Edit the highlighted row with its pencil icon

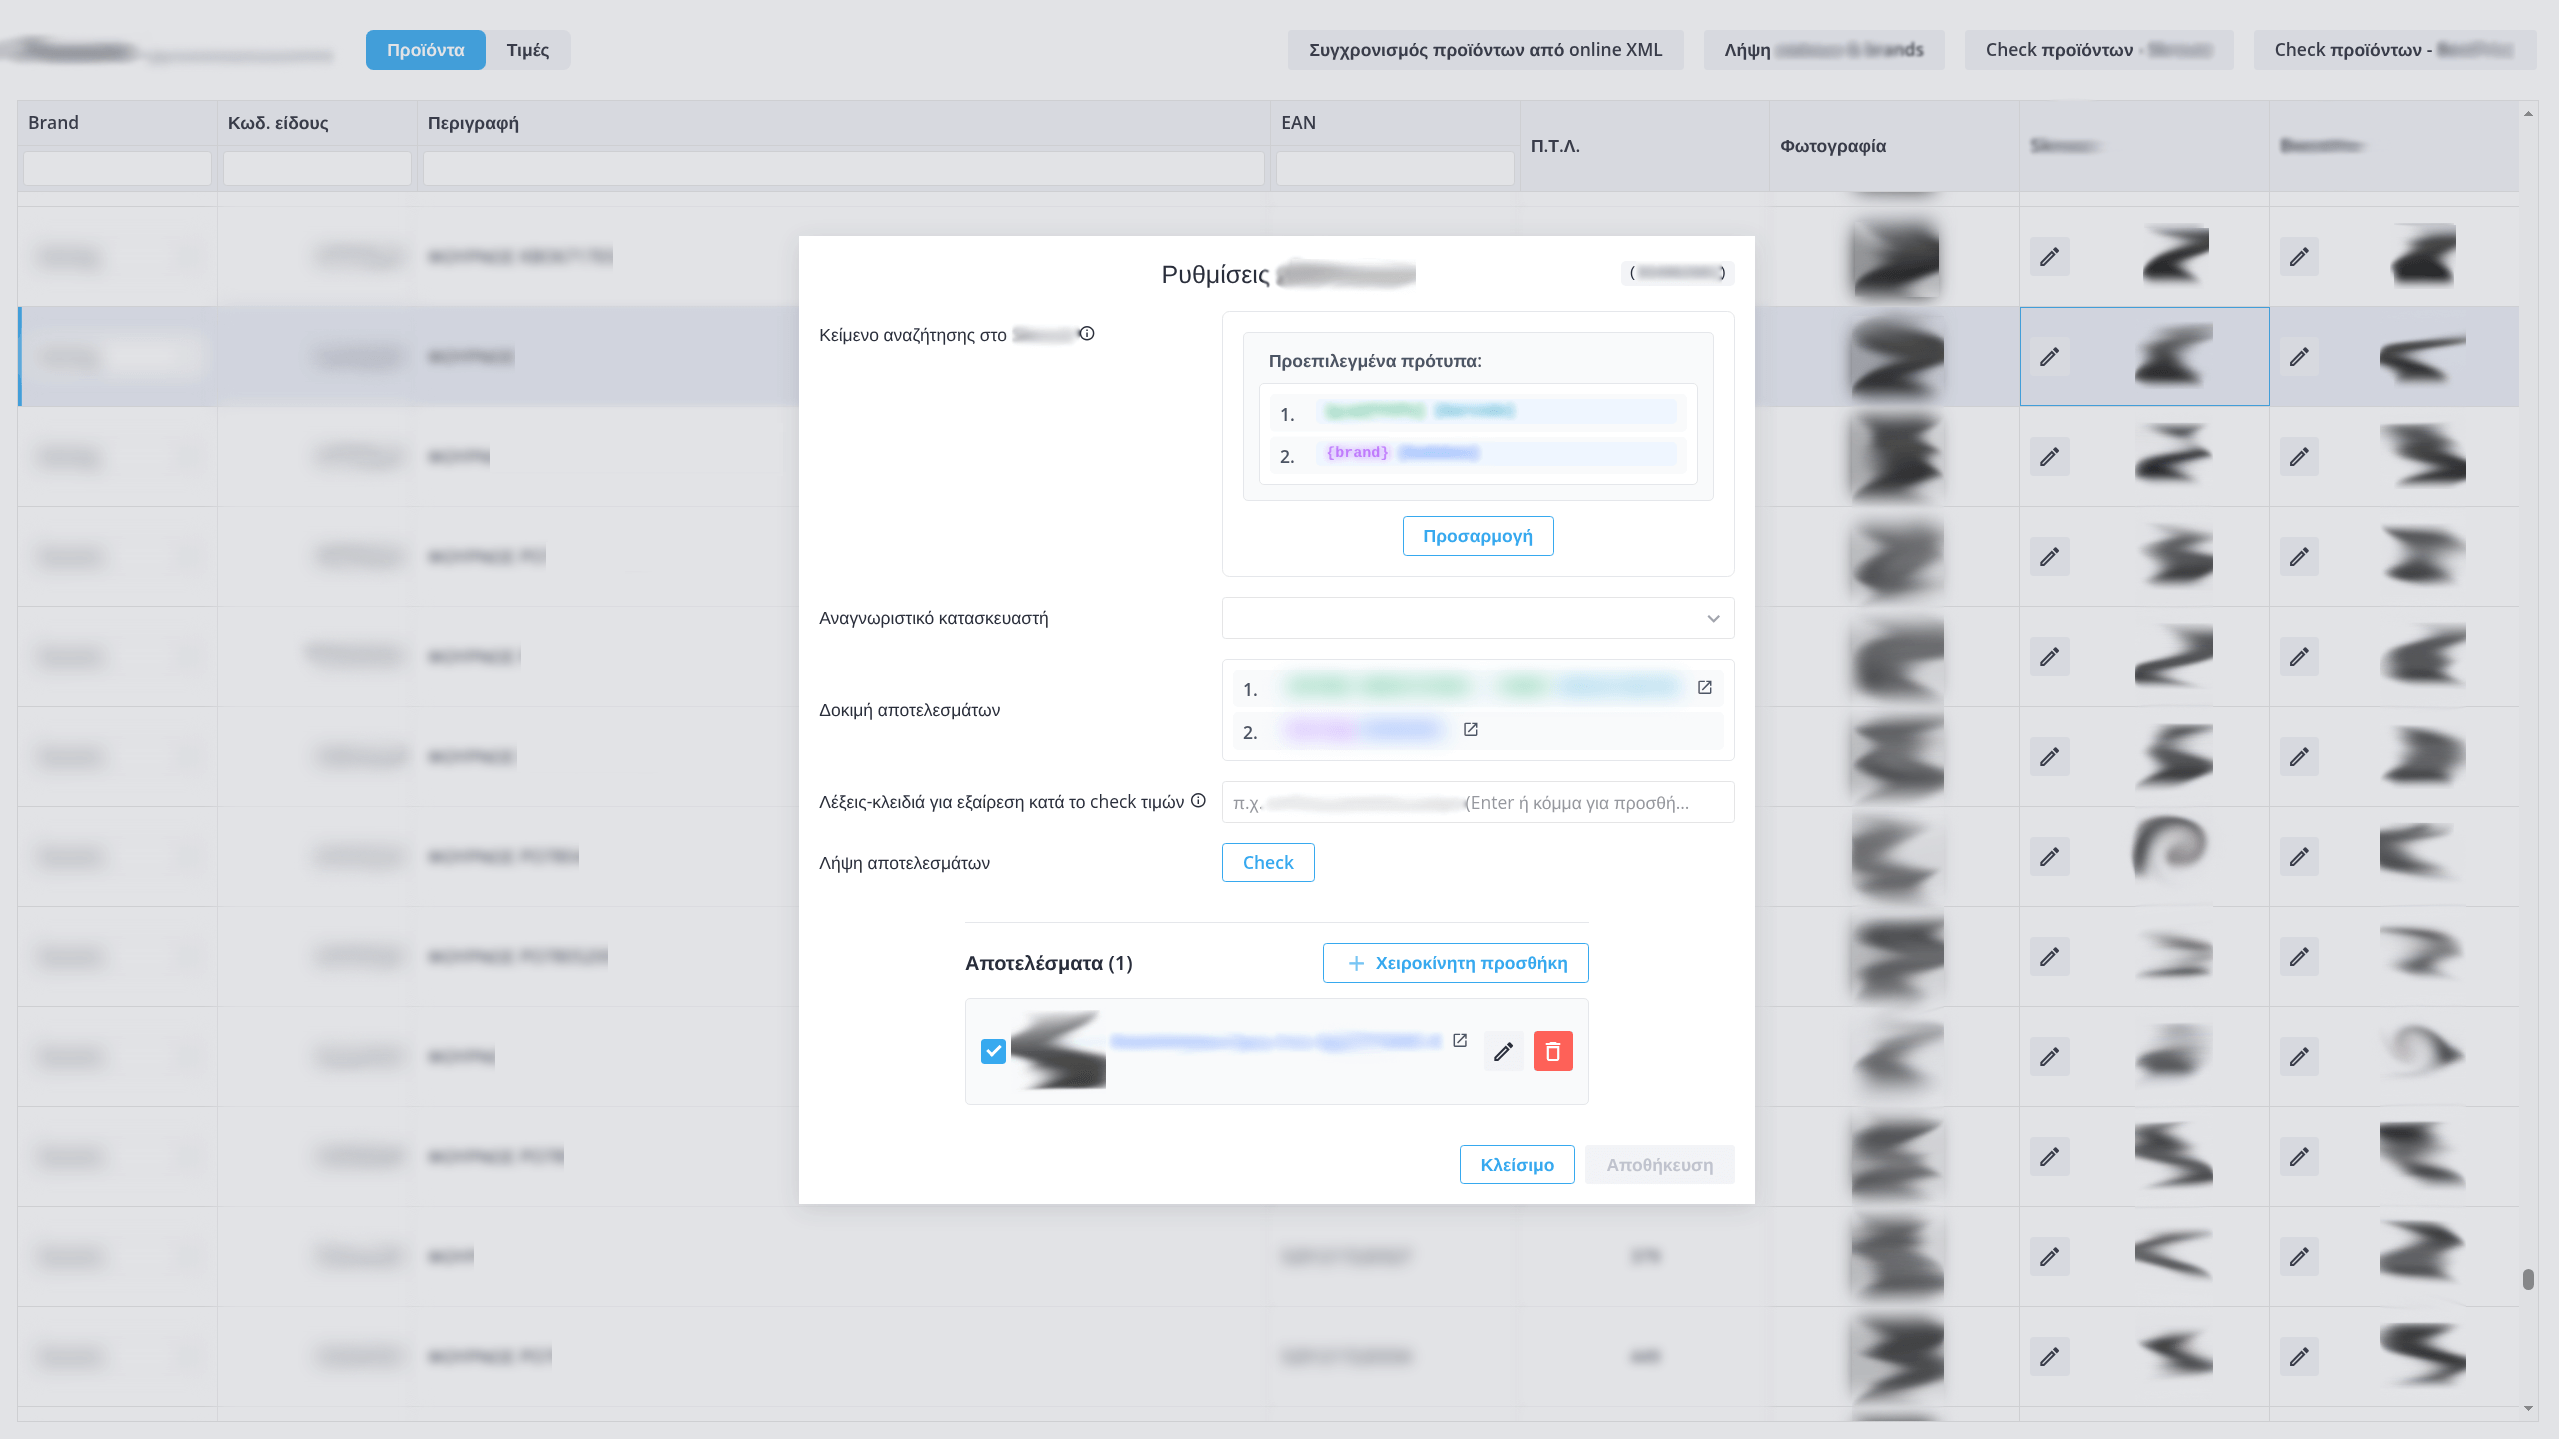2048,356
